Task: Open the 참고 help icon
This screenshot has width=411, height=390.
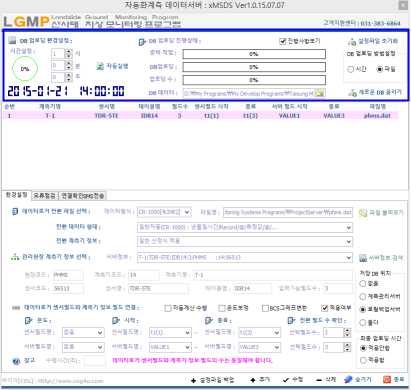Action: pos(16,361)
